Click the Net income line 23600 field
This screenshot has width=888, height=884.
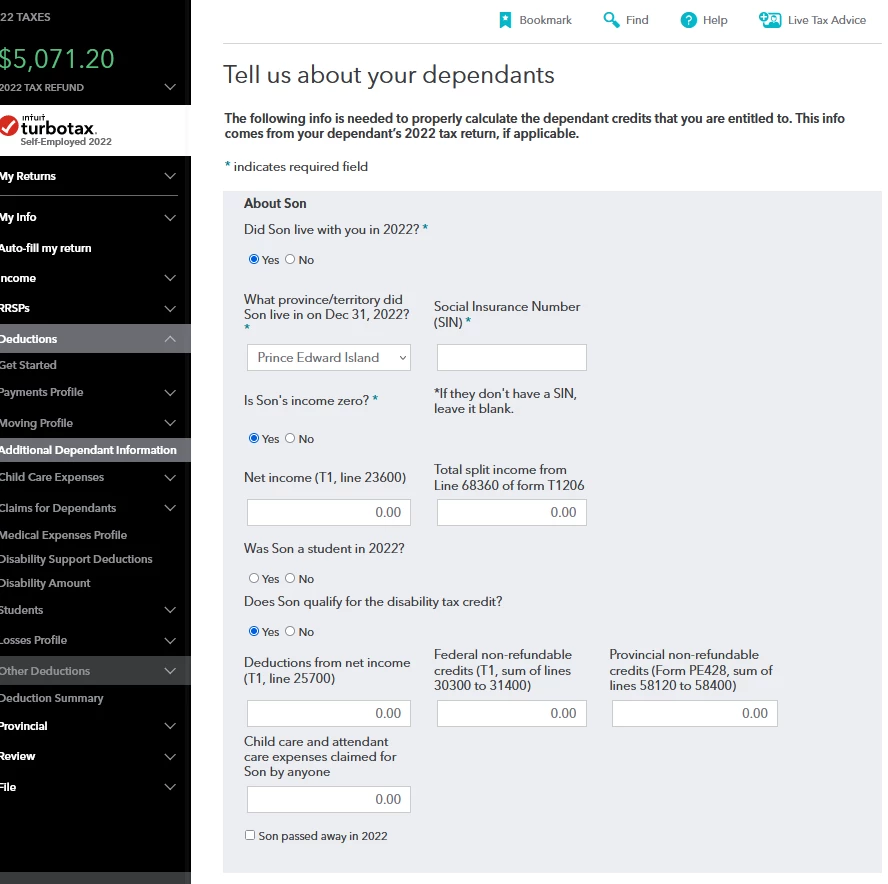[328, 513]
